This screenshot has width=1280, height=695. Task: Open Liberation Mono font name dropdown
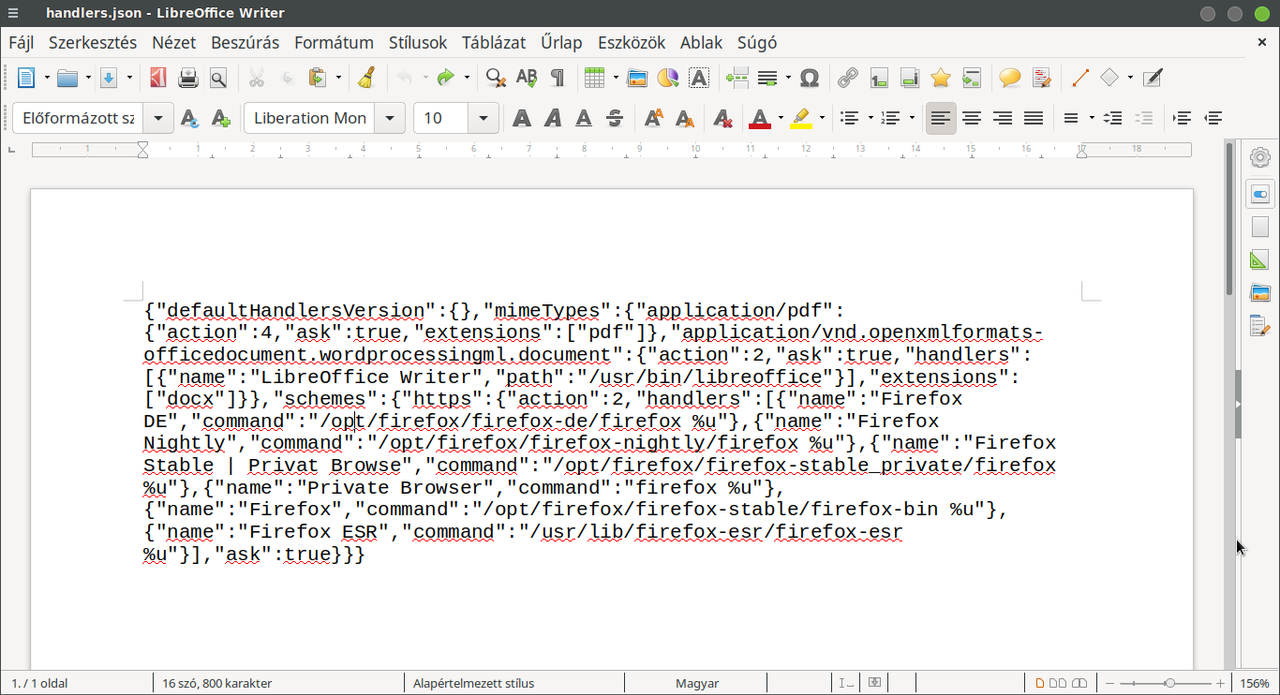389,118
